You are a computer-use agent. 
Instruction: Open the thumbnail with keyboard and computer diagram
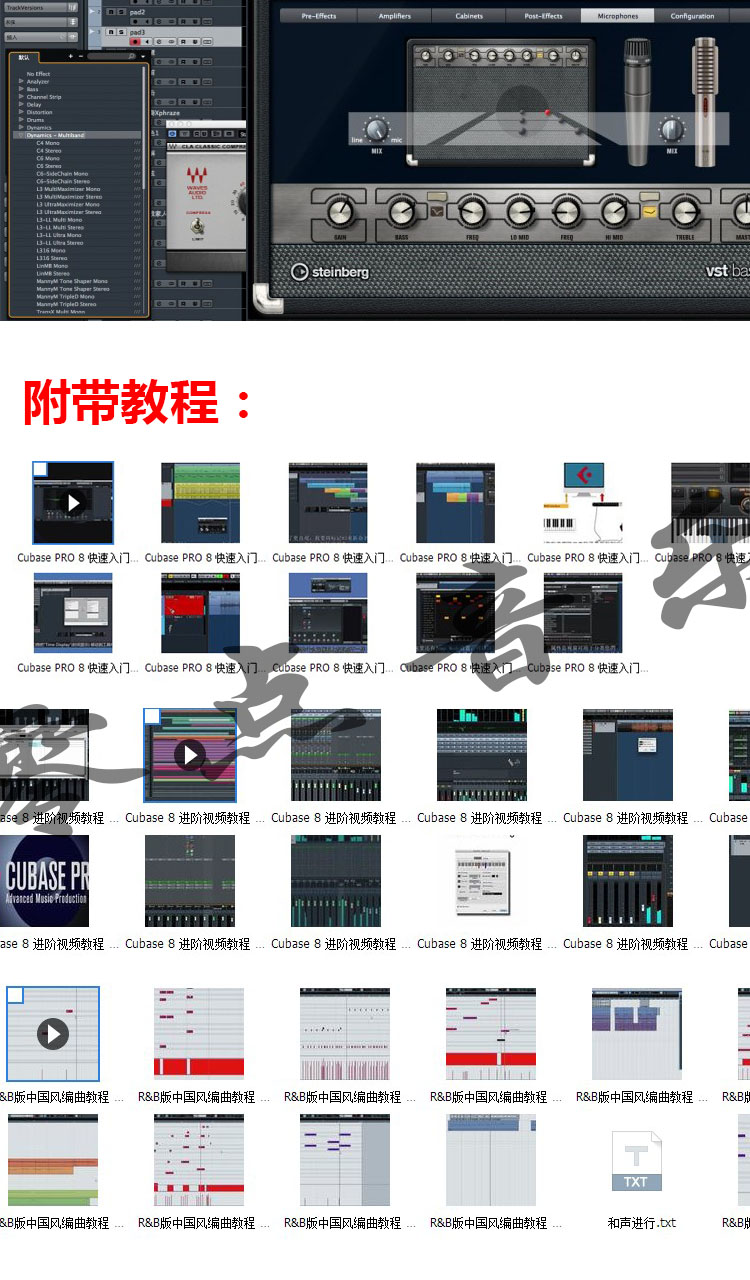click(583, 502)
